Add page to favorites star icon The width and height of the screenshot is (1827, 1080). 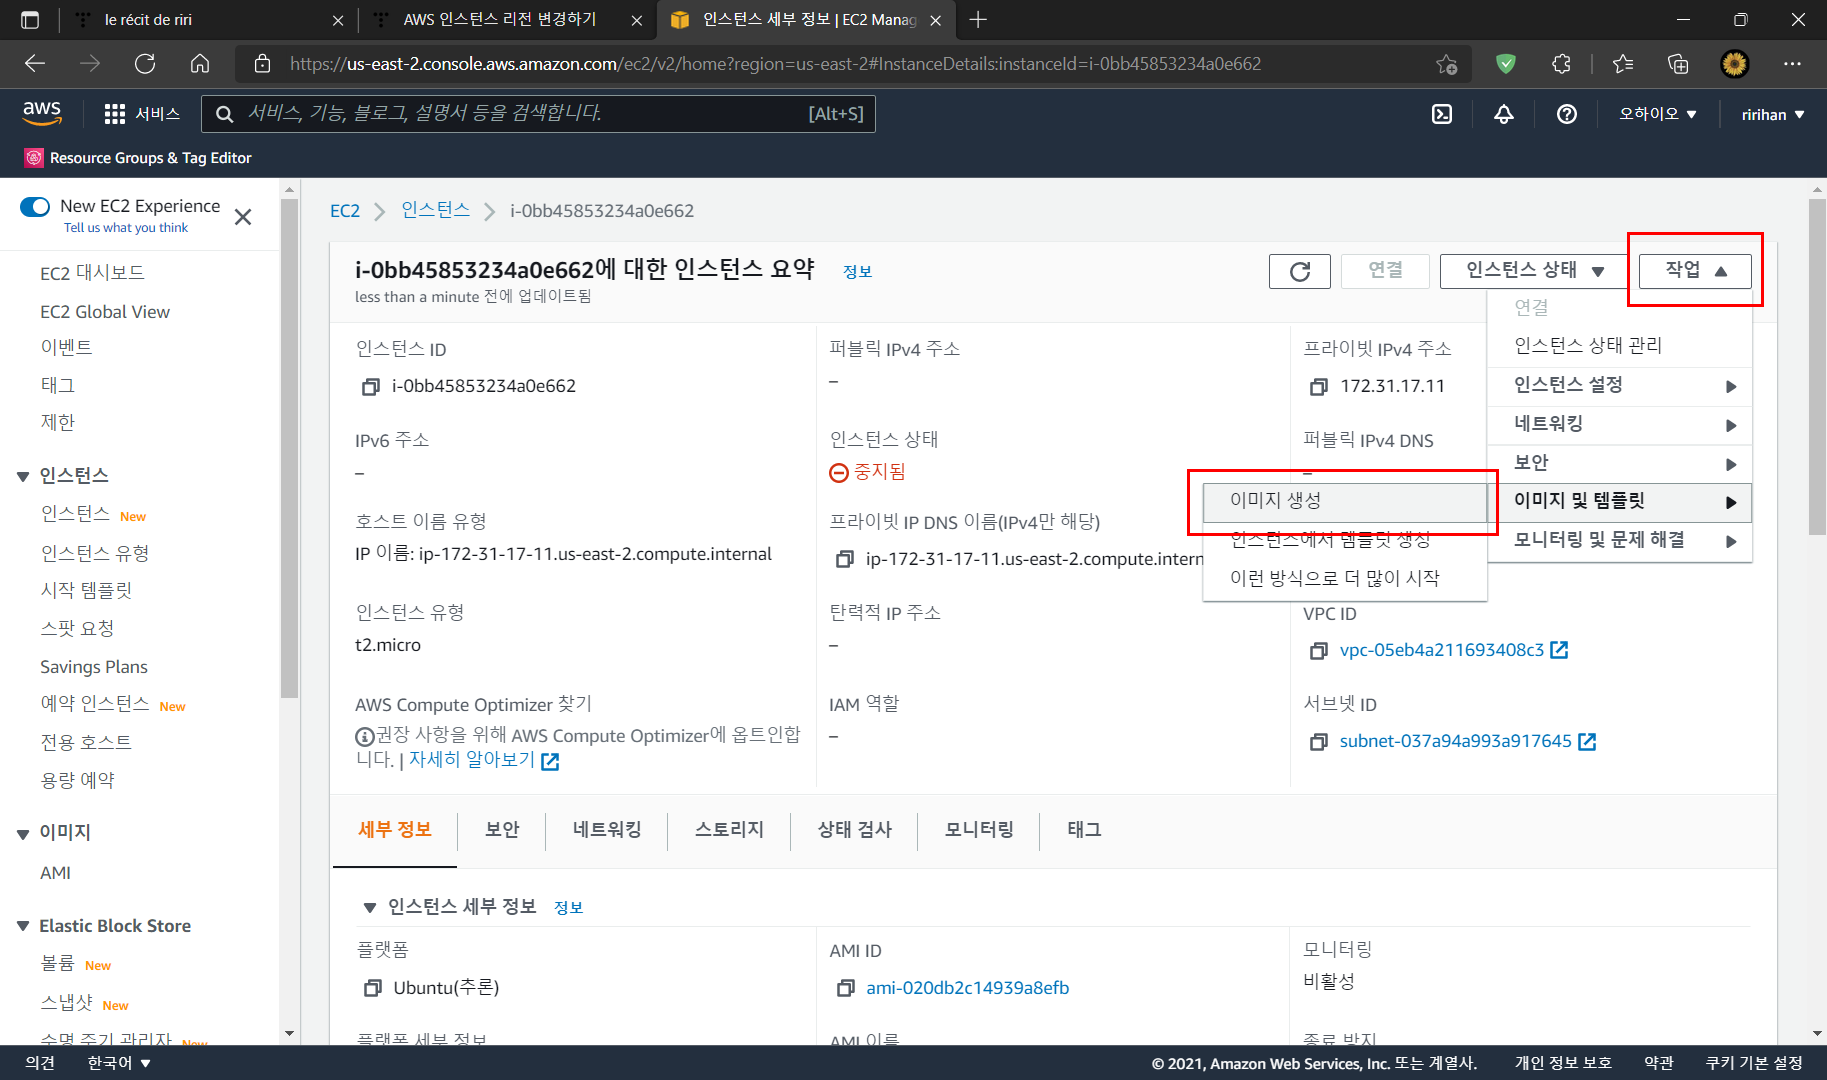point(1446,64)
